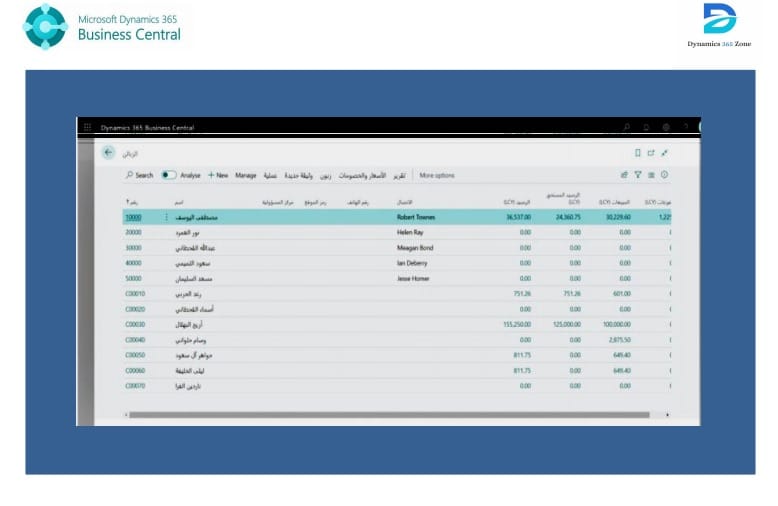Select contact Helen Ray cell
The width and height of the screenshot is (778, 506).
pos(410,232)
